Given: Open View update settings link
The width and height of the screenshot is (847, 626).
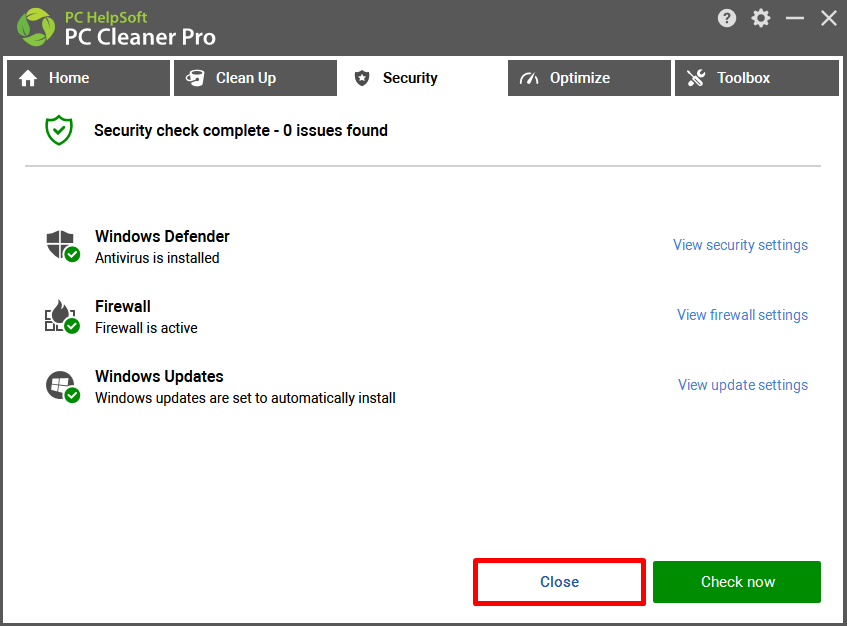Looking at the screenshot, I should pyautogui.click(x=743, y=385).
